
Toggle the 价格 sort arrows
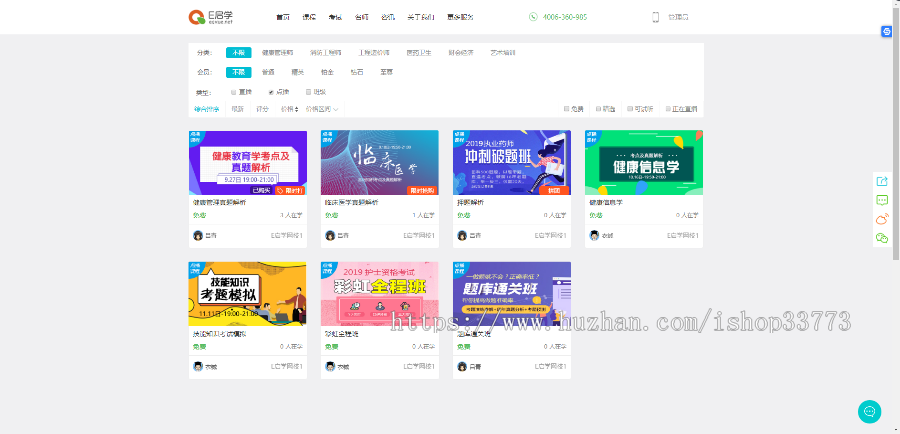(296, 109)
